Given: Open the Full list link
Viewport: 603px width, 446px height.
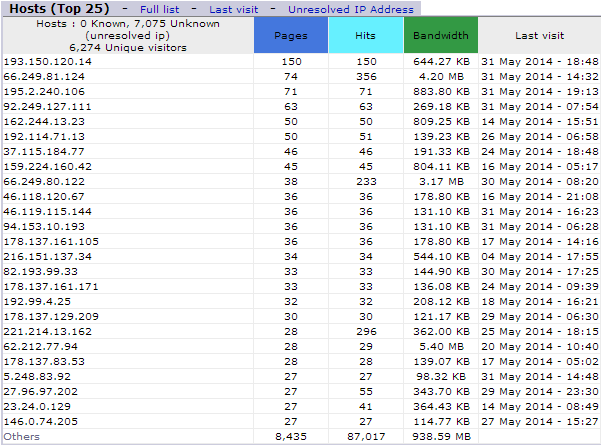Looking at the screenshot, I should pos(162,8).
